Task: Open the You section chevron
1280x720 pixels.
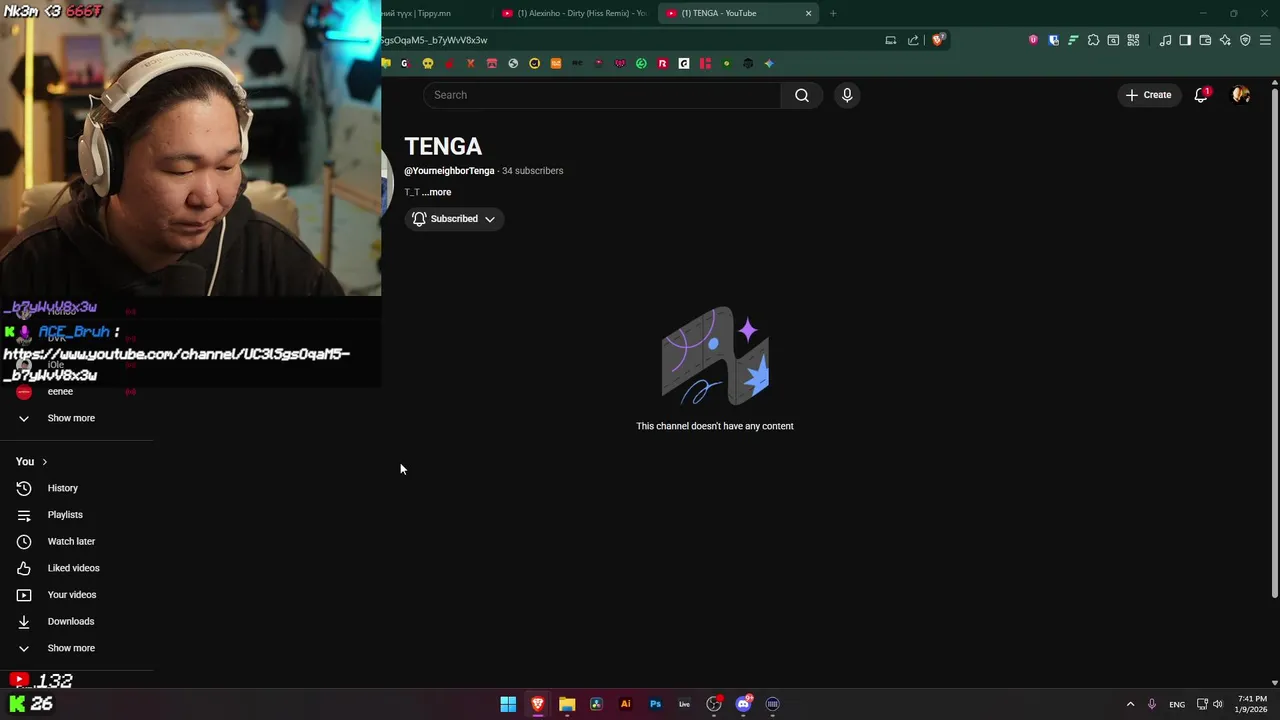Action: coord(44,462)
